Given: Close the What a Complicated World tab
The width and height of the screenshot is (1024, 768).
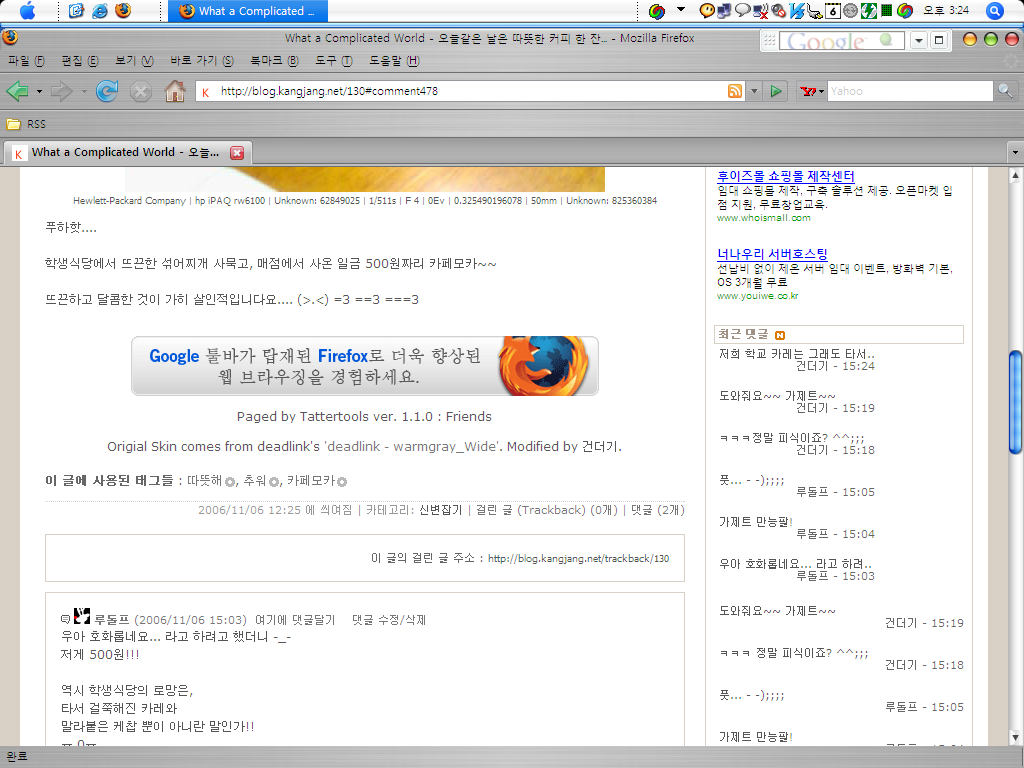Looking at the screenshot, I should pyautogui.click(x=237, y=153).
